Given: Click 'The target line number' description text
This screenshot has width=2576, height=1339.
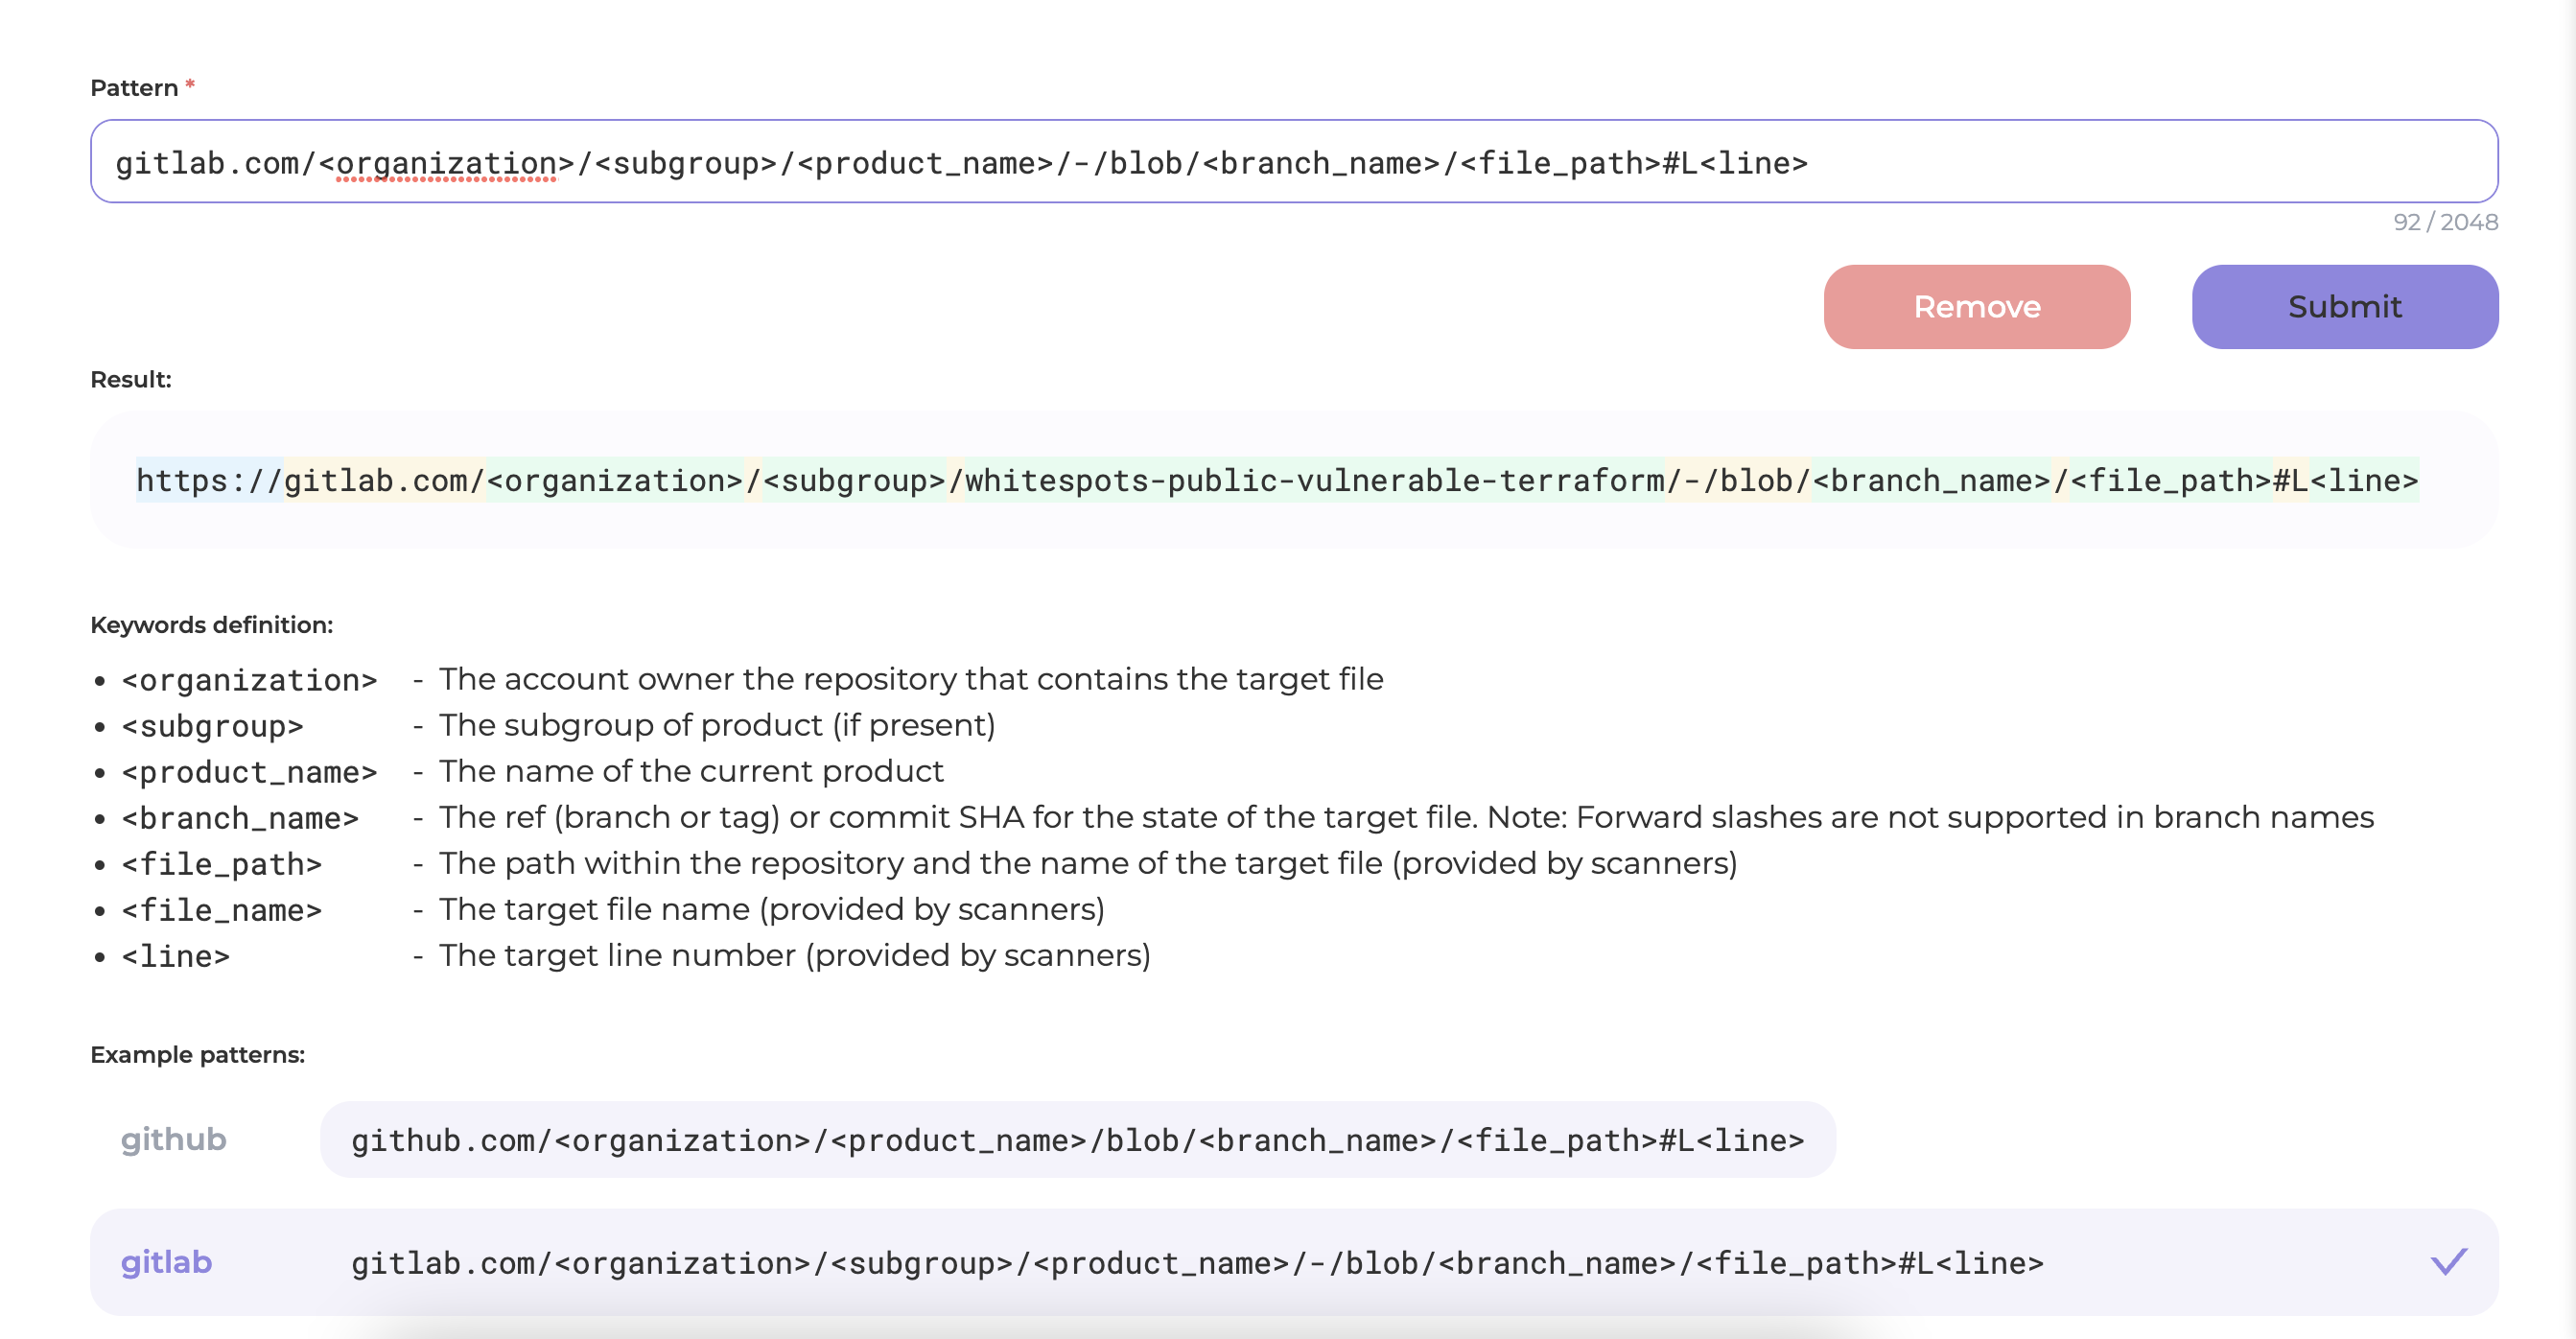Looking at the screenshot, I should (795, 955).
